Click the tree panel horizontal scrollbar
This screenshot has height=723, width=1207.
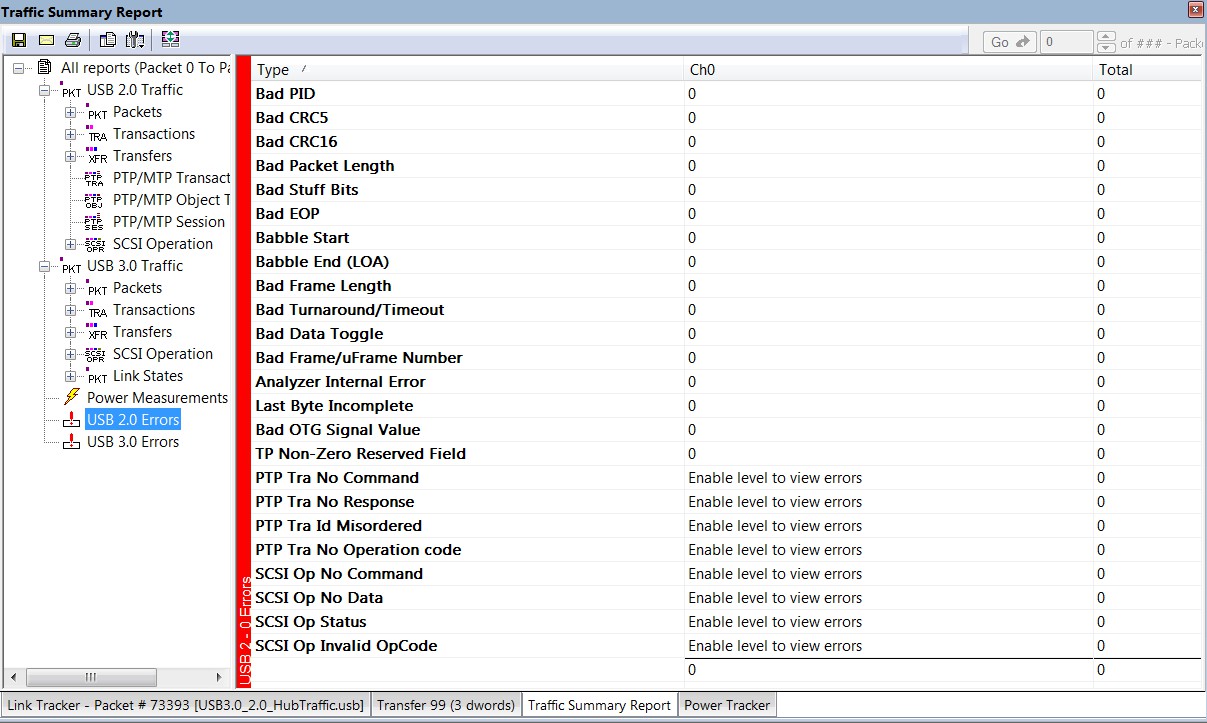click(x=117, y=677)
